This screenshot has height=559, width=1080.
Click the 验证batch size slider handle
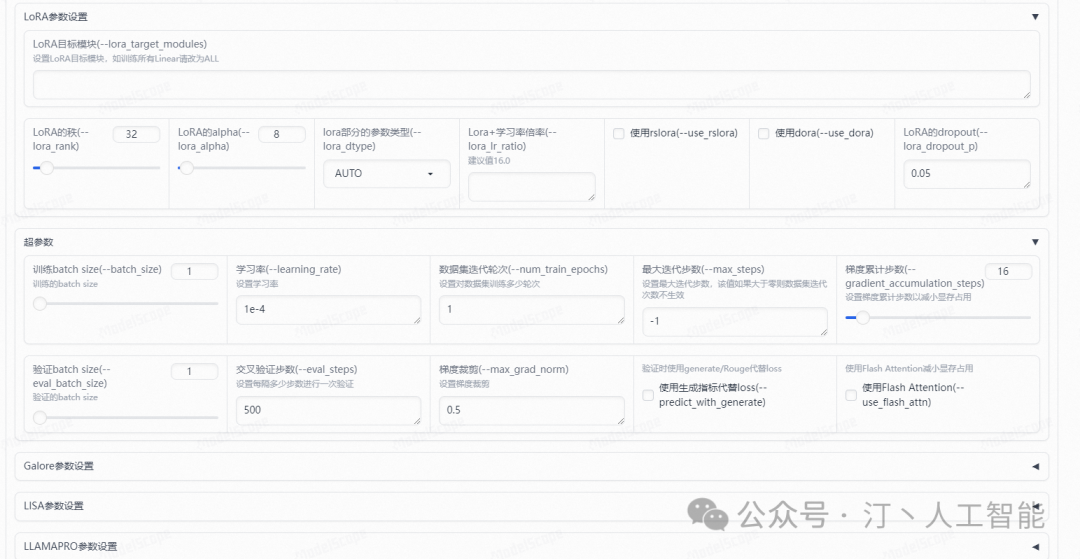click(x=40, y=417)
